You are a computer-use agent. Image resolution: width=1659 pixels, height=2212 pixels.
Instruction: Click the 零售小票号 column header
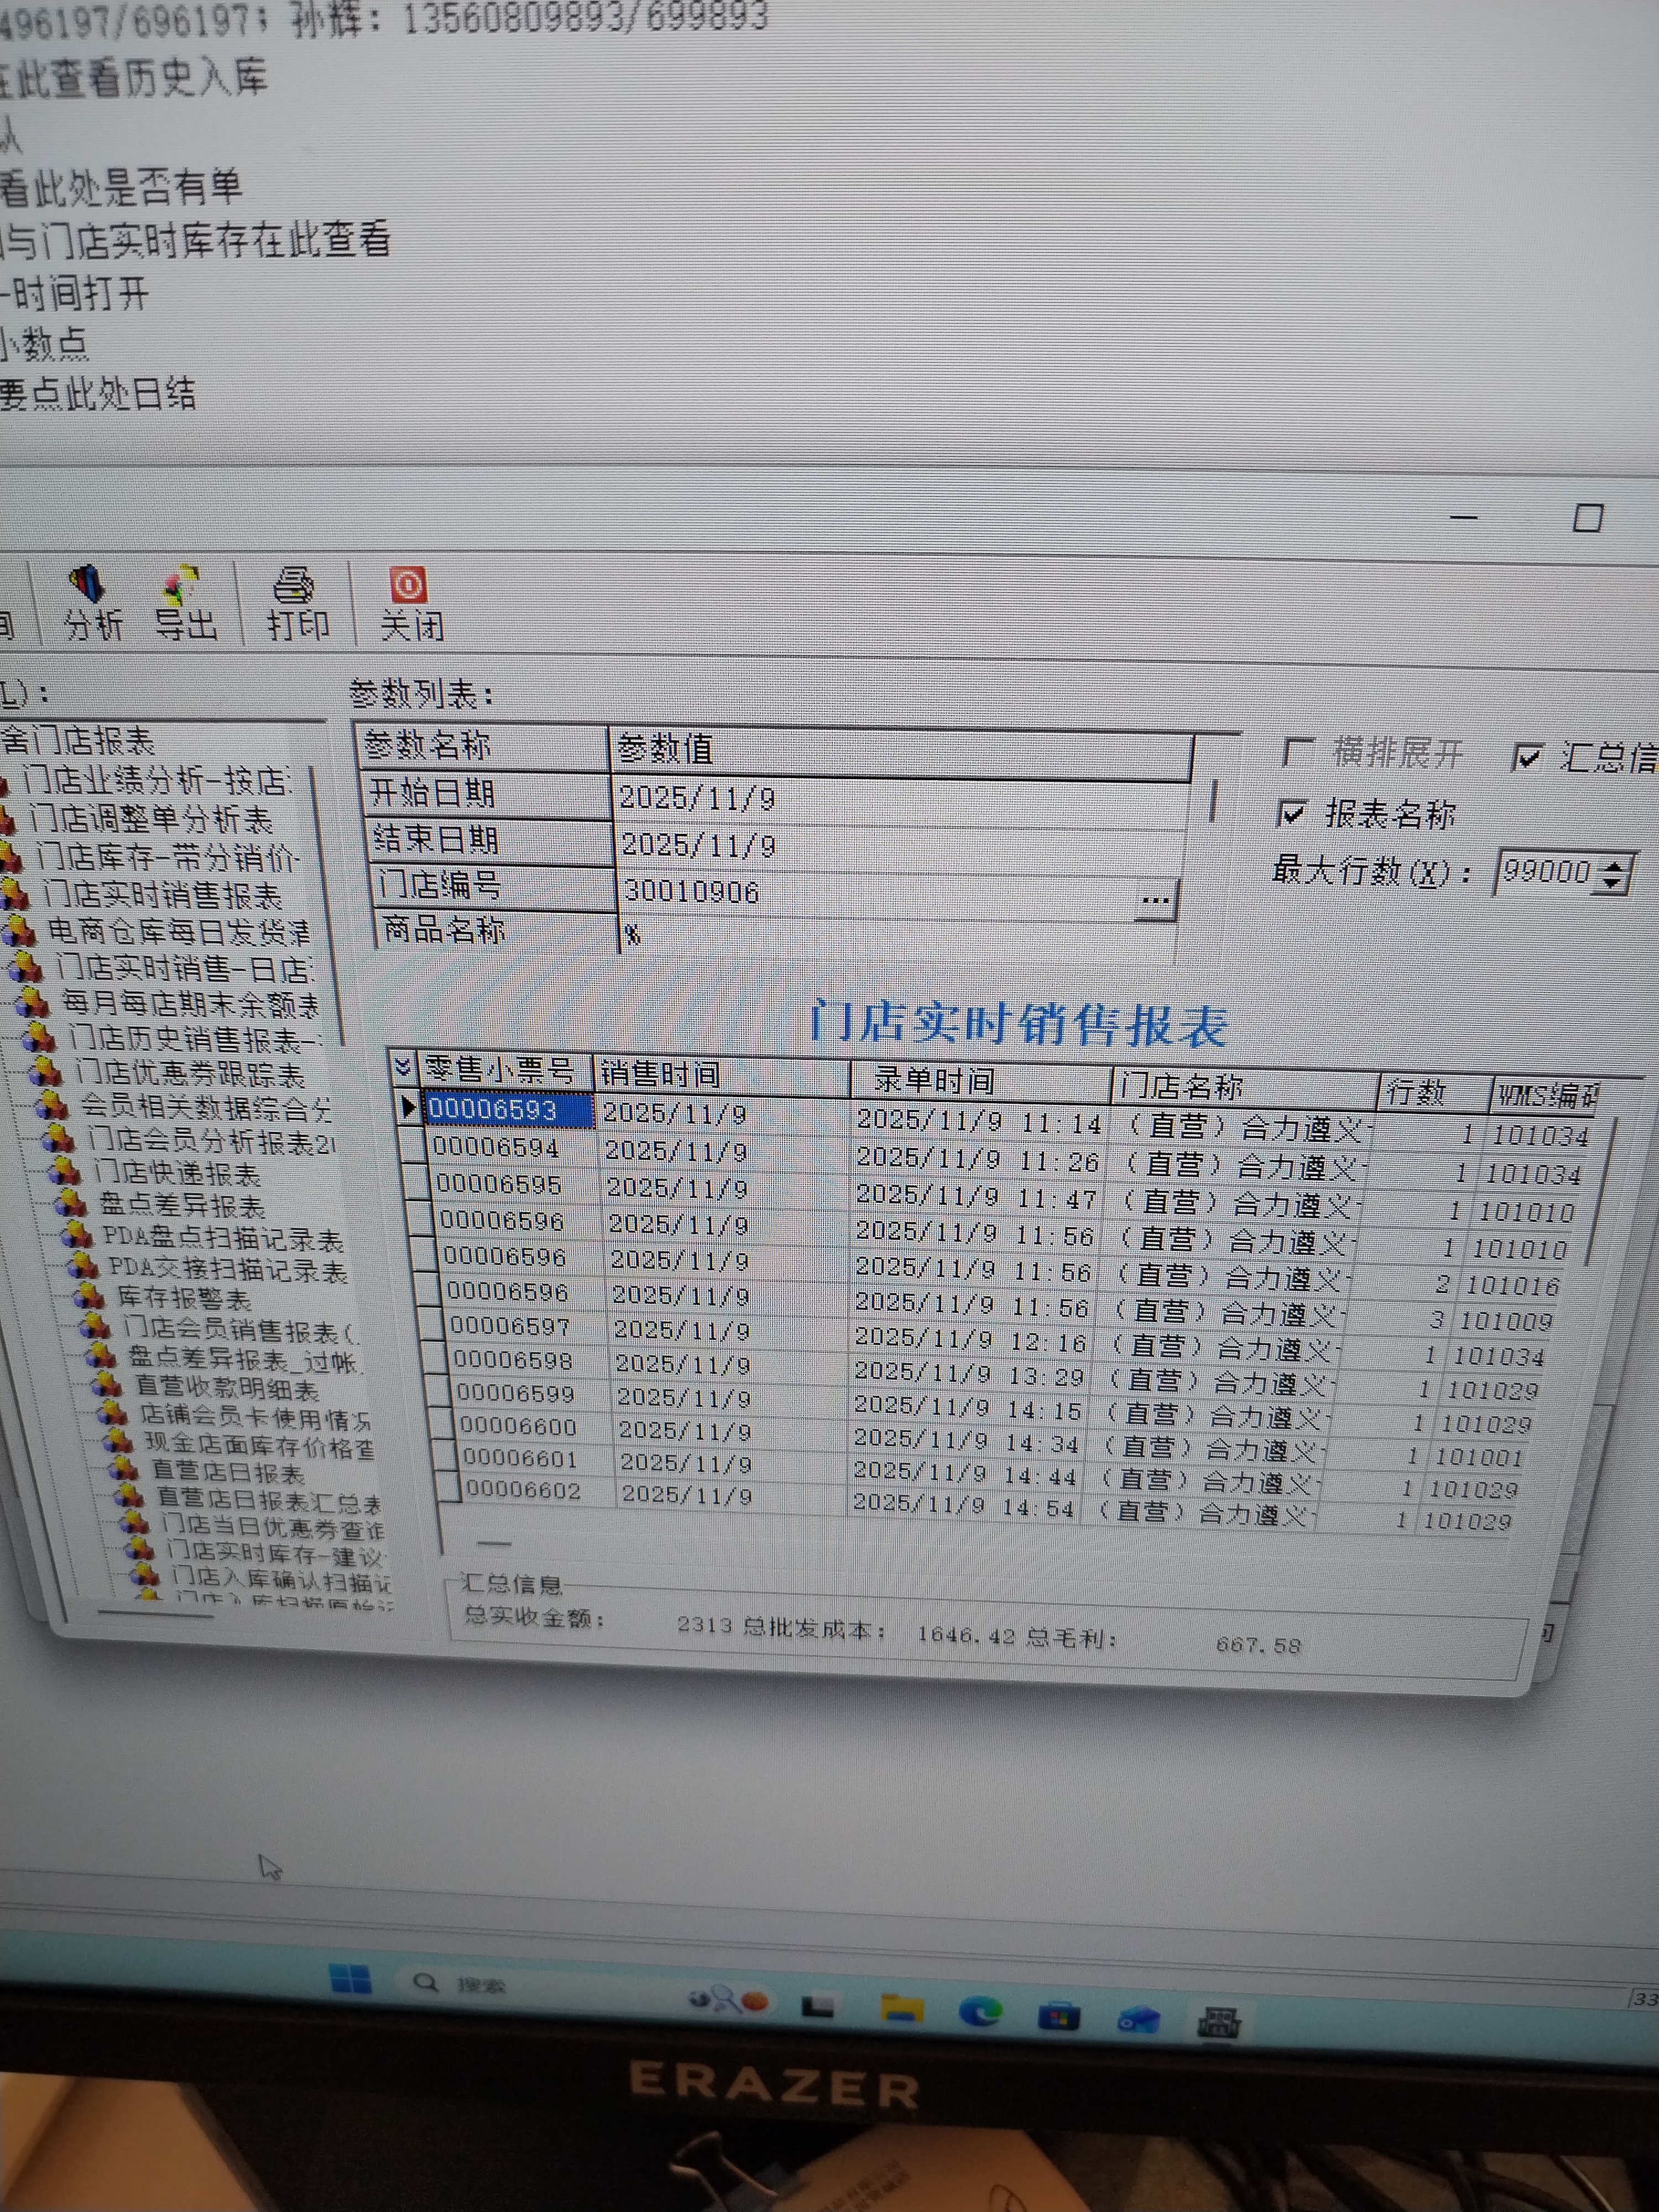coord(500,1070)
